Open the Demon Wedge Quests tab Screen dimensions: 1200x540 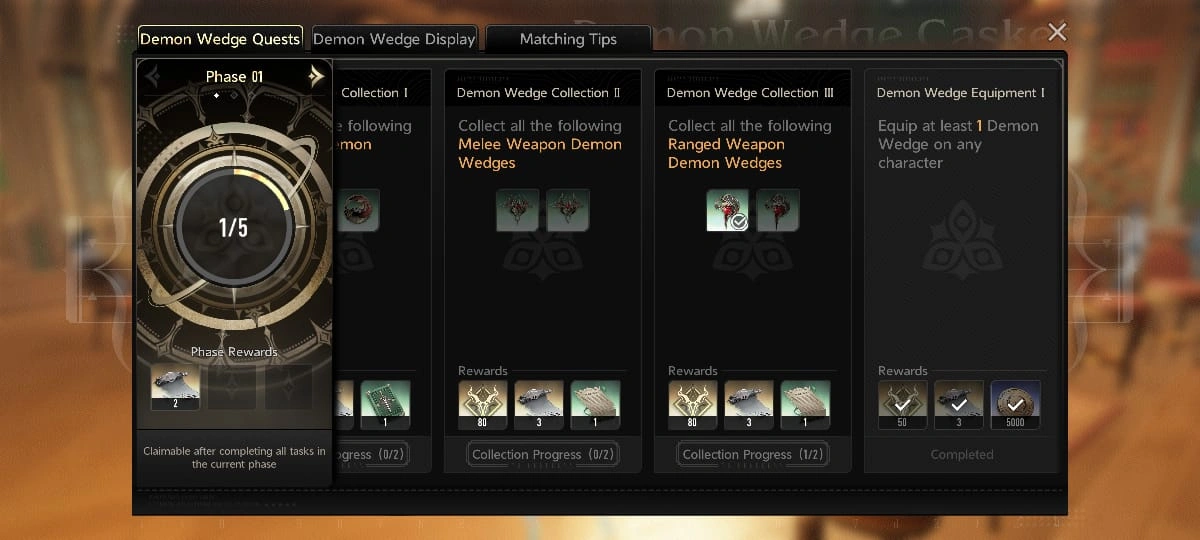pyautogui.click(x=220, y=39)
